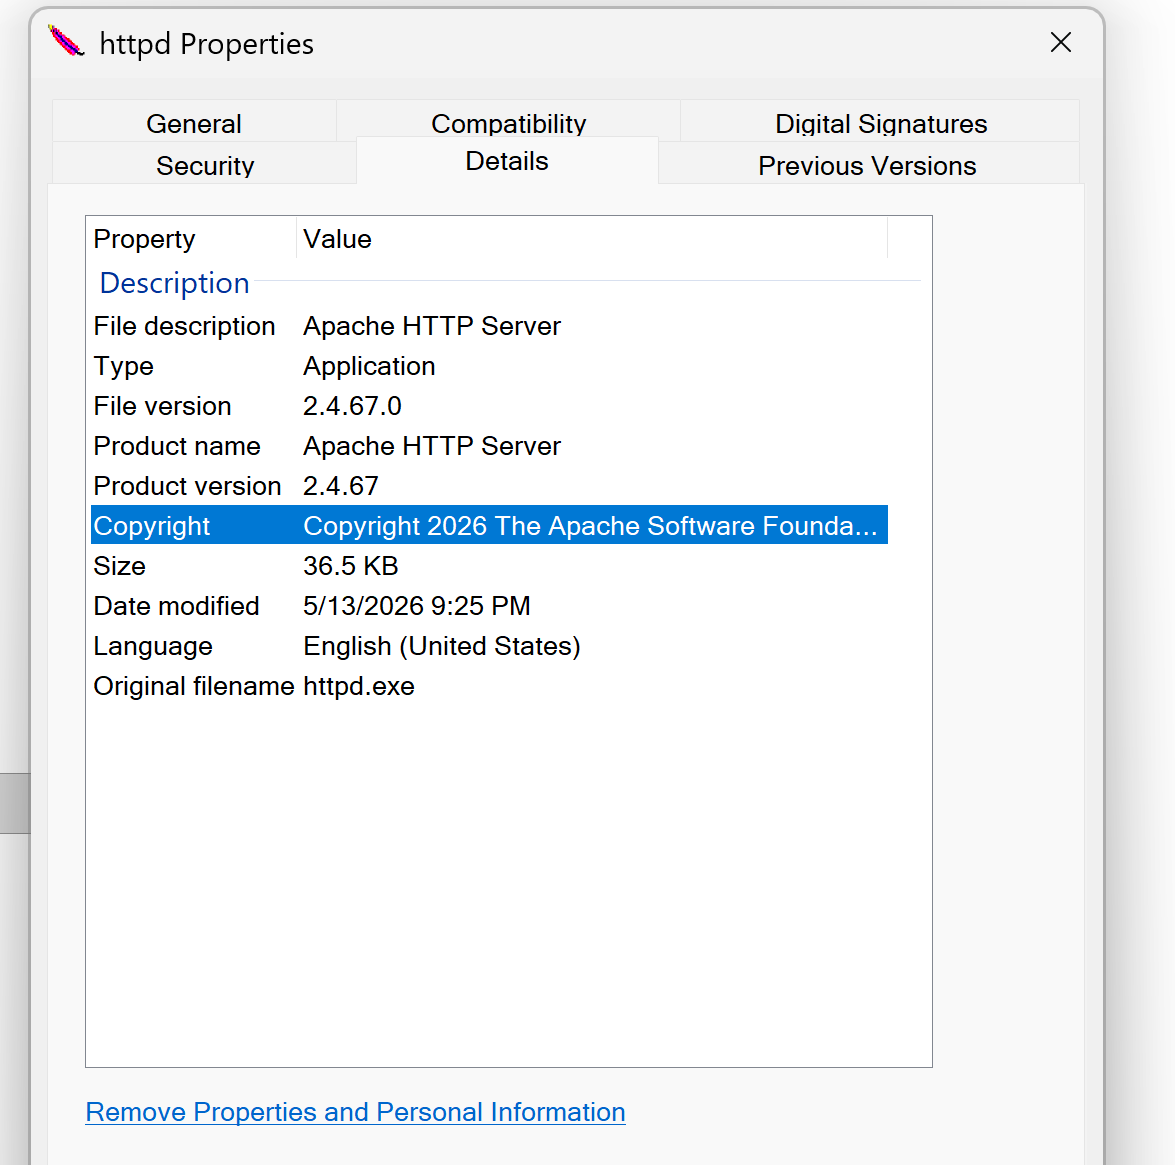
Task: Select the Product name row label
Action: click(x=177, y=446)
